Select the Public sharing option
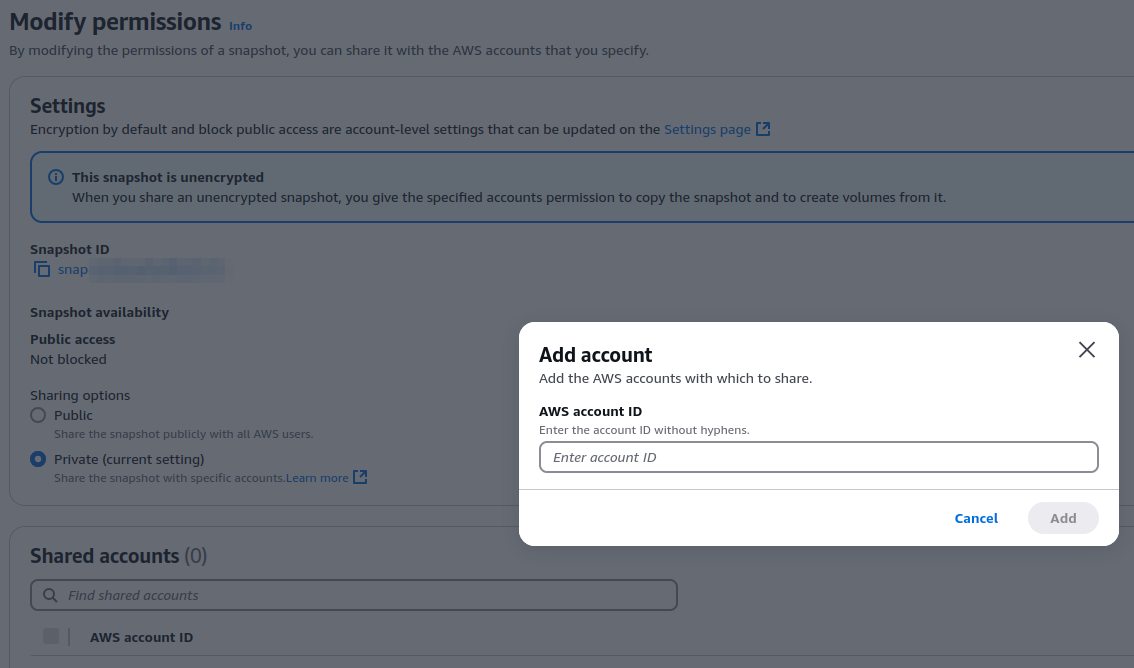Screen dimensions: 1134x668 click(38, 415)
